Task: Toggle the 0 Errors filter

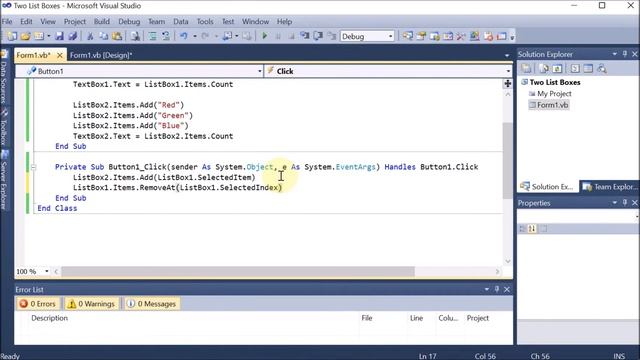Action: (x=38, y=304)
